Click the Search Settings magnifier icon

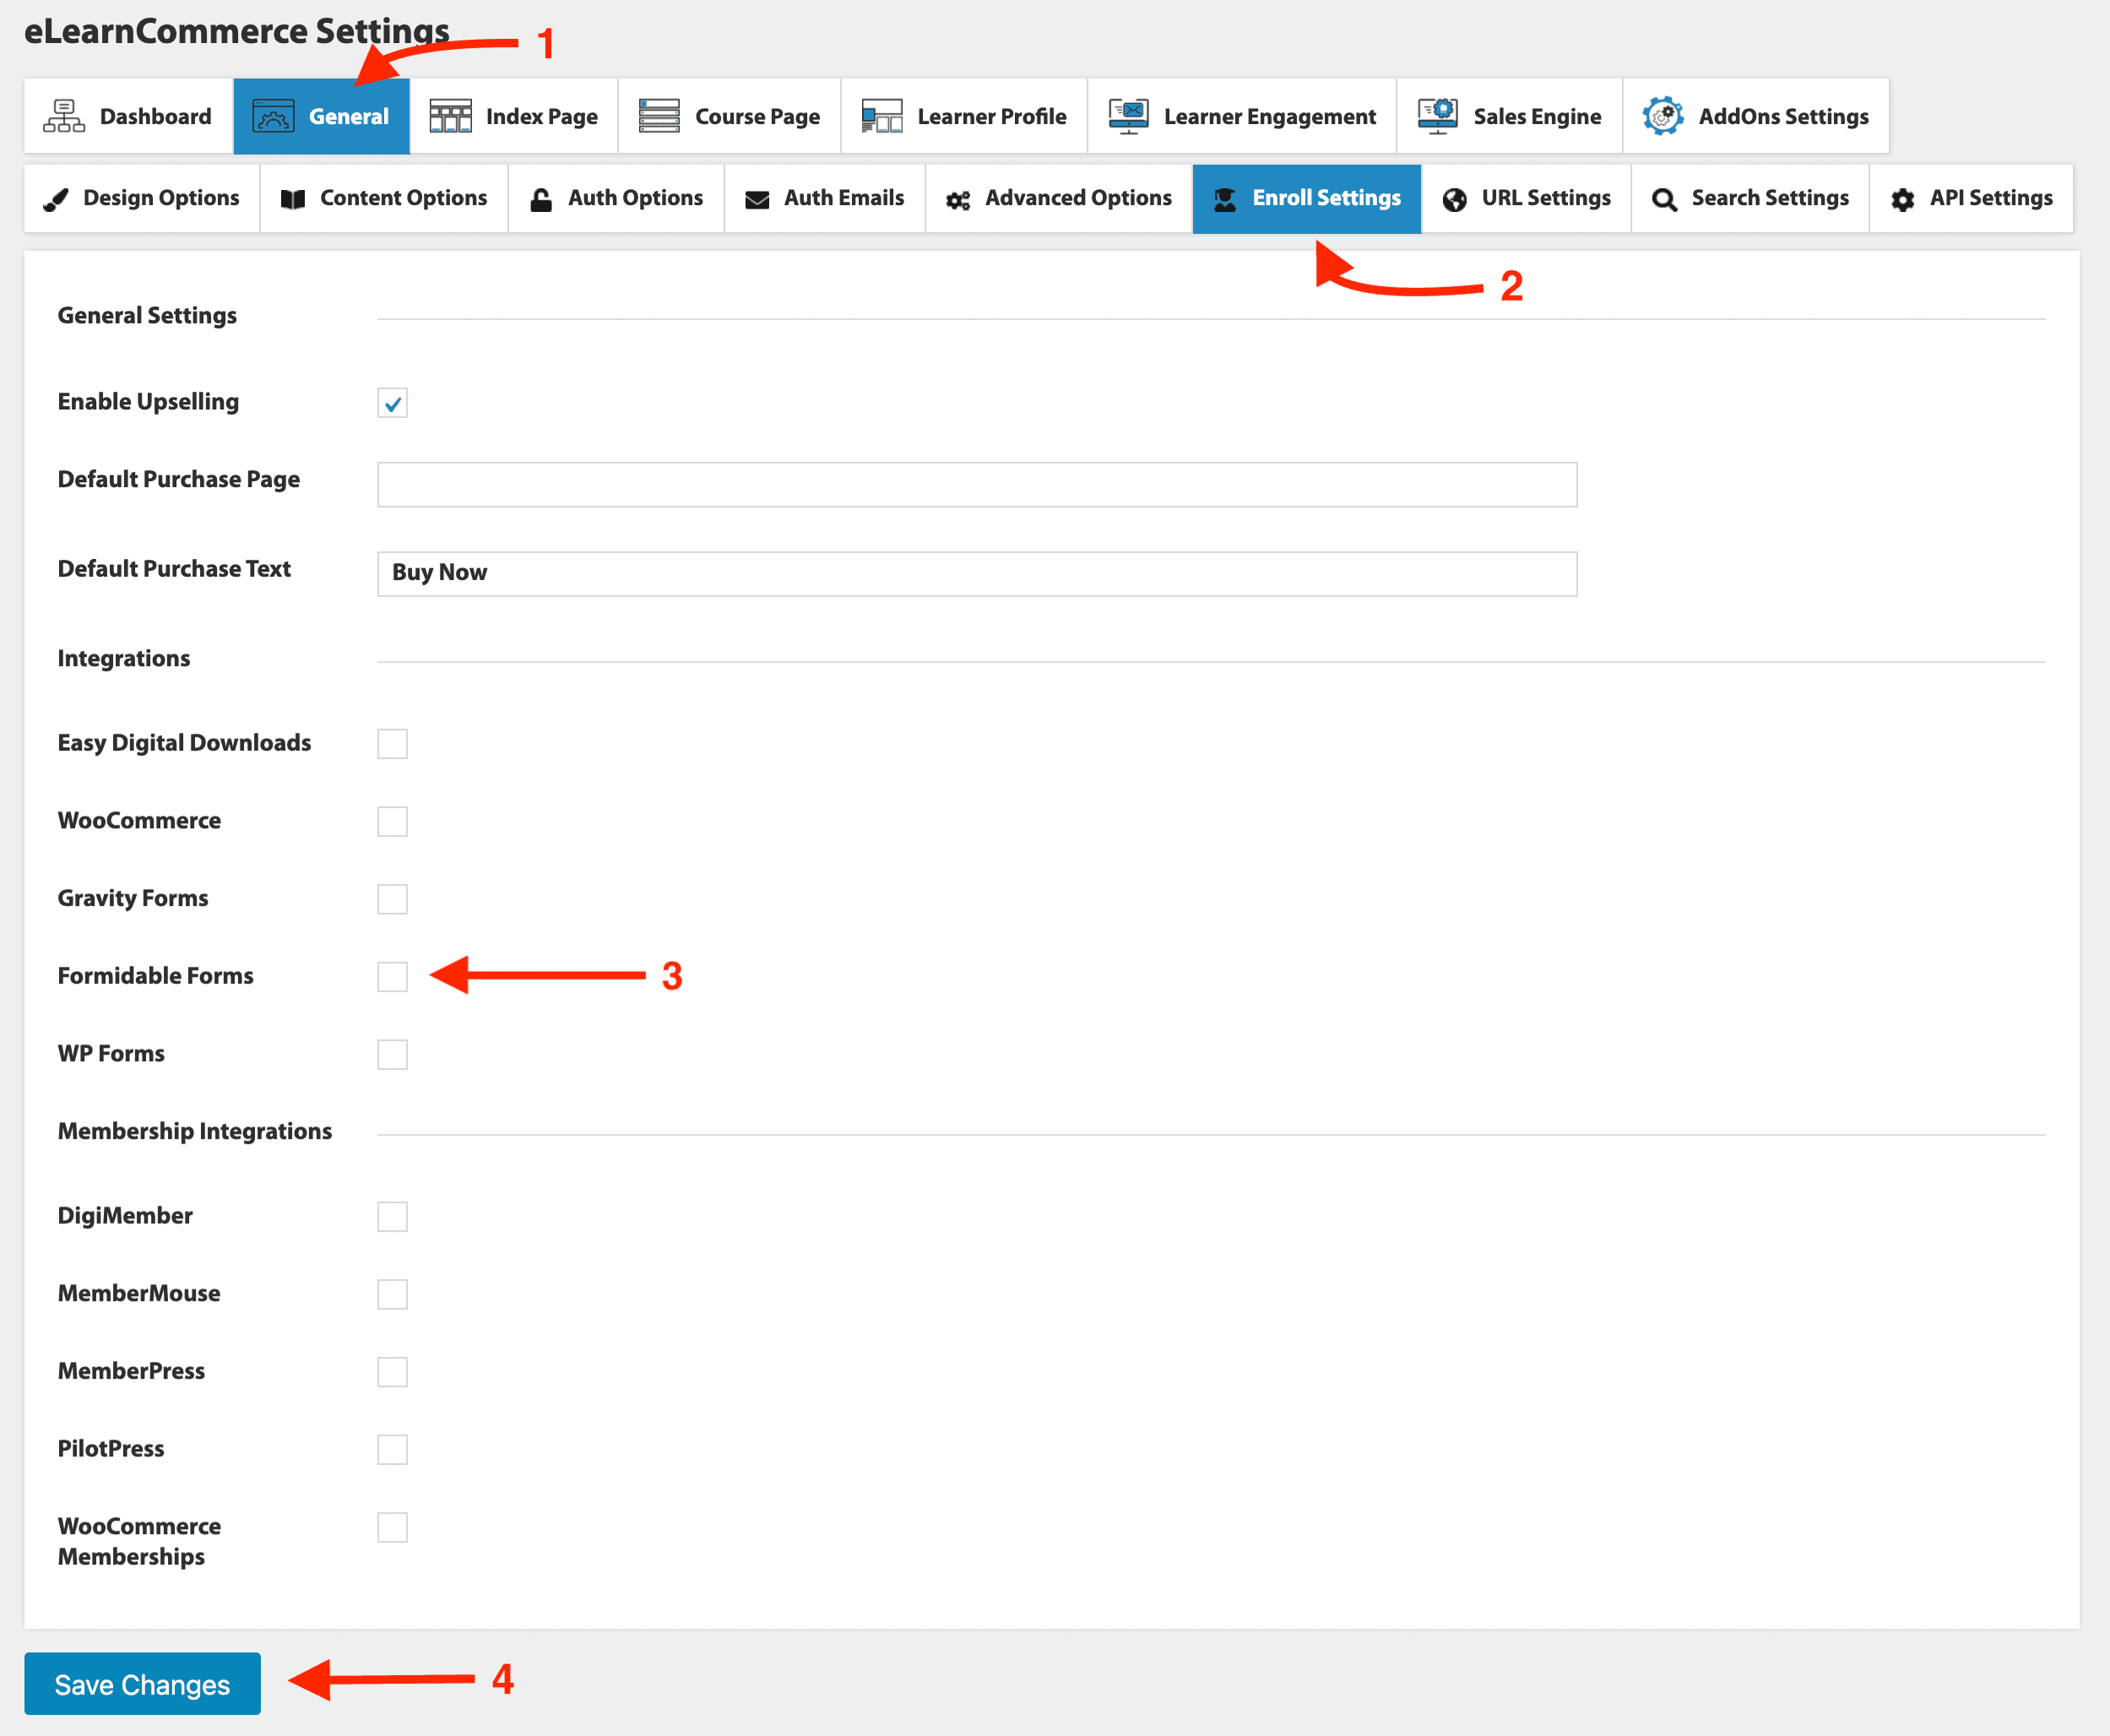click(x=1664, y=199)
